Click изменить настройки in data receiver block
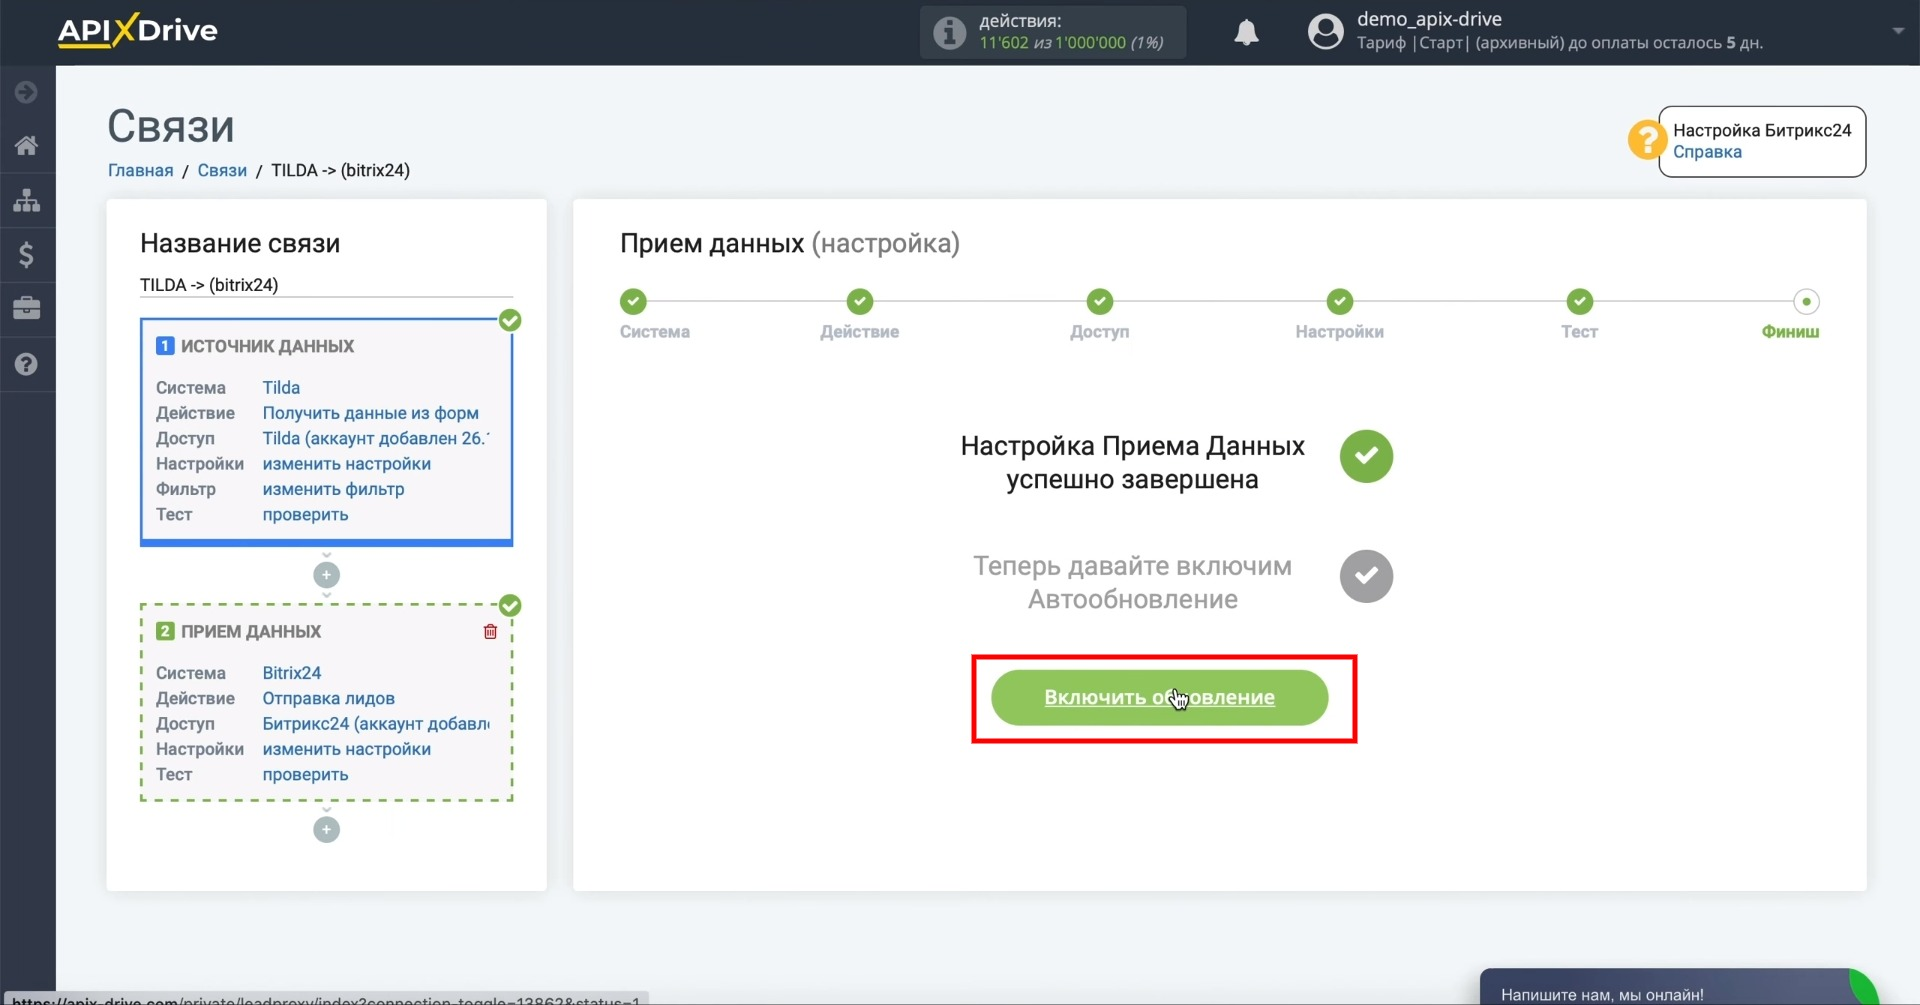The width and height of the screenshot is (1920, 1005). [346, 749]
